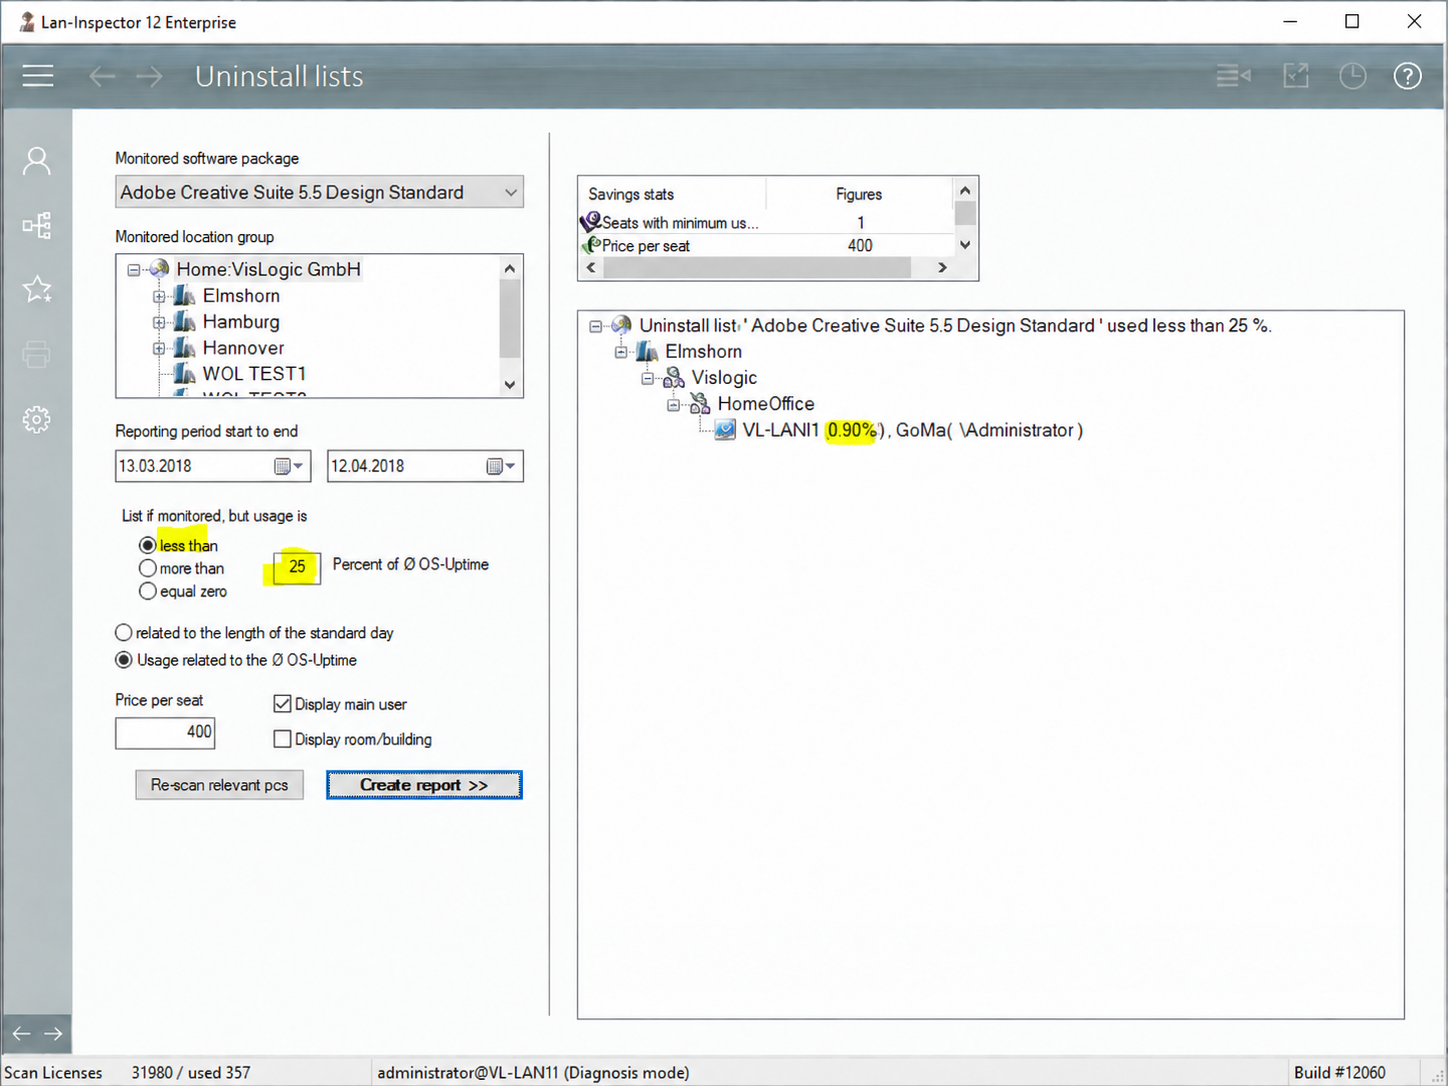Click the bottom-left sidebar back arrow
Viewport: 1448px width, 1086px height.
pos(21,1033)
